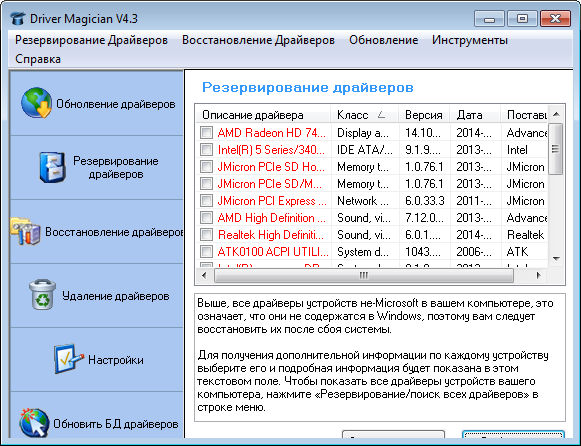Screen dimensions: 581x446
Task: Click the driver list scroll up arrow
Action: pyautogui.click(x=556, y=114)
